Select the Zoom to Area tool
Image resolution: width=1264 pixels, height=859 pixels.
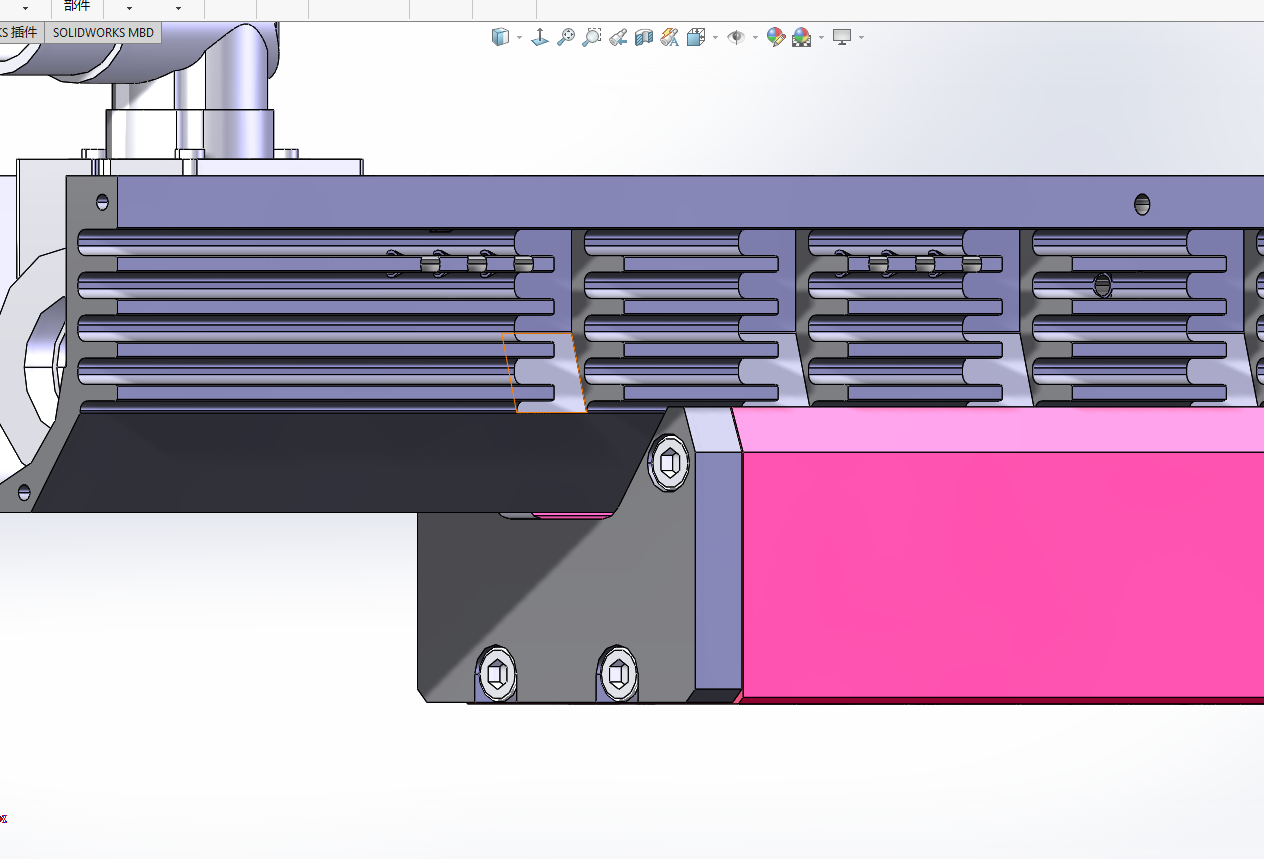tap(592, 38)
